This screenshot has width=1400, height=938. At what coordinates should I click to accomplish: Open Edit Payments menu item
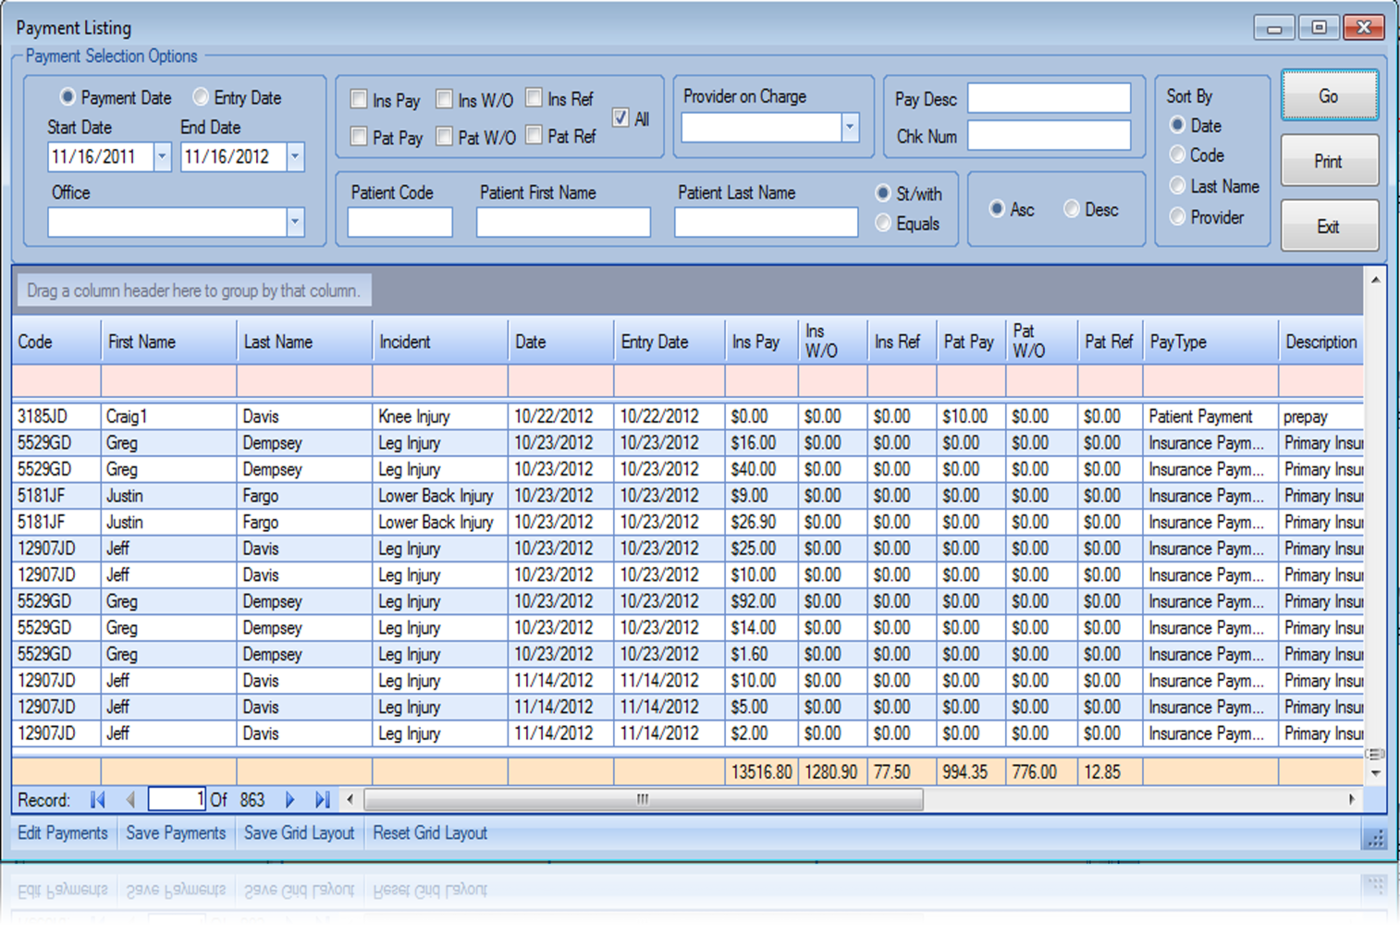pyautogui.click(x=63, y=833)
